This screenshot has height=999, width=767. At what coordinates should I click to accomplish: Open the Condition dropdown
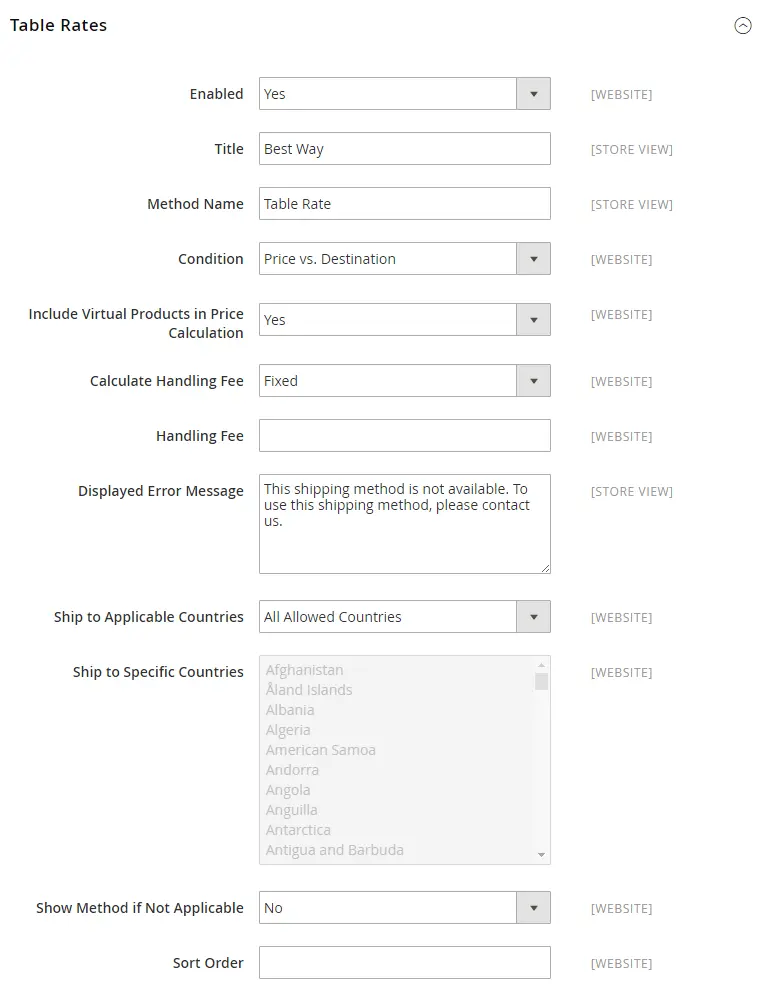pyautogui.click(x=534, y=258)
